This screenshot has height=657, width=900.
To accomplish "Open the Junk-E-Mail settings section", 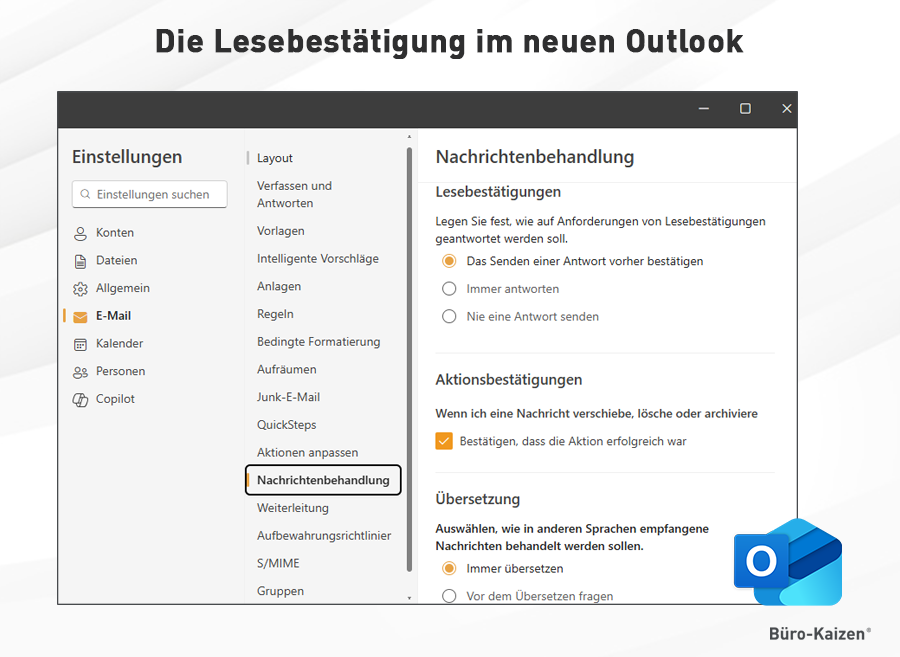I will point(288,397).
